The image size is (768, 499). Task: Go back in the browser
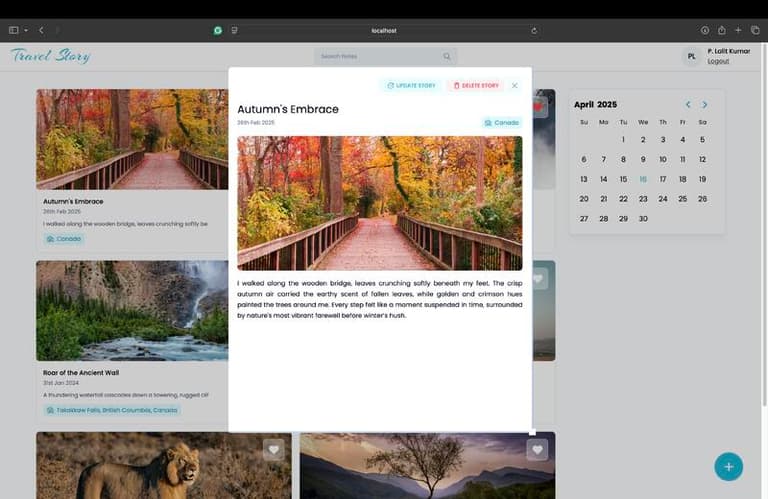click(42, 30)
